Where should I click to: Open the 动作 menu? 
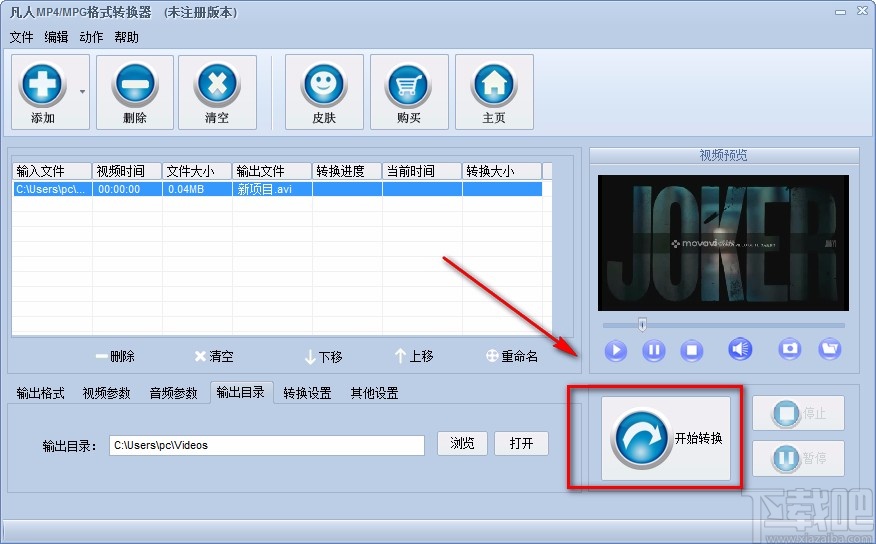(91, 37)
